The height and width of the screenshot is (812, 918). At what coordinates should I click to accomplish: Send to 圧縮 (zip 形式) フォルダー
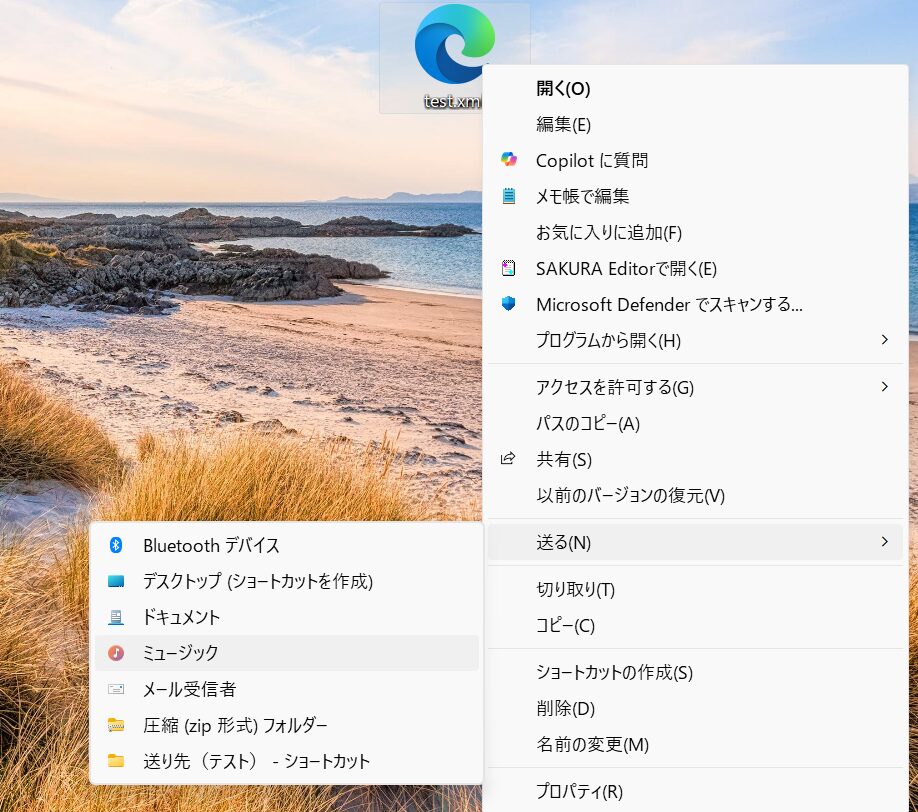click(x=287, y=725)
